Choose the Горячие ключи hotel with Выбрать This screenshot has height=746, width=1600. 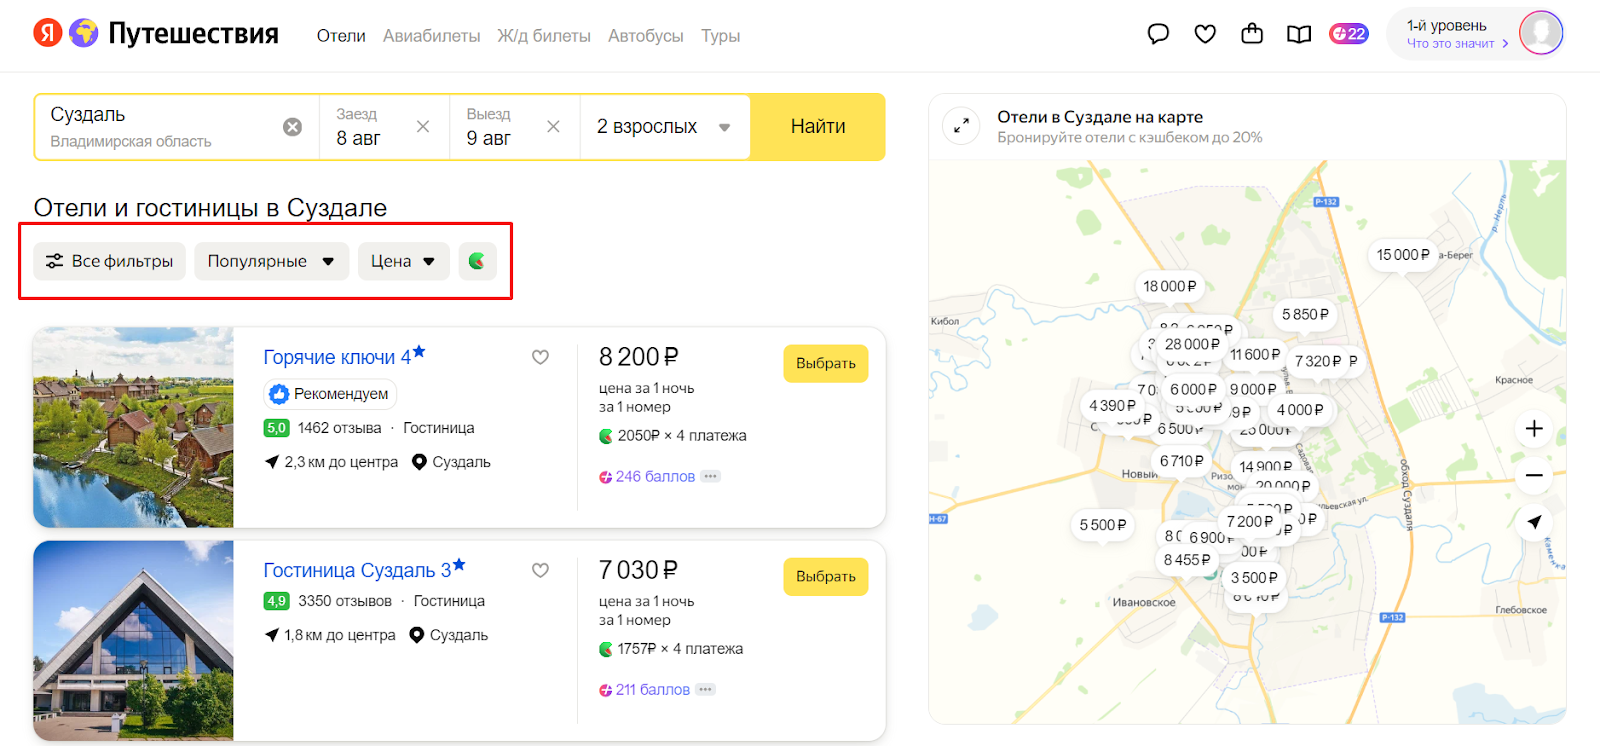826,363
